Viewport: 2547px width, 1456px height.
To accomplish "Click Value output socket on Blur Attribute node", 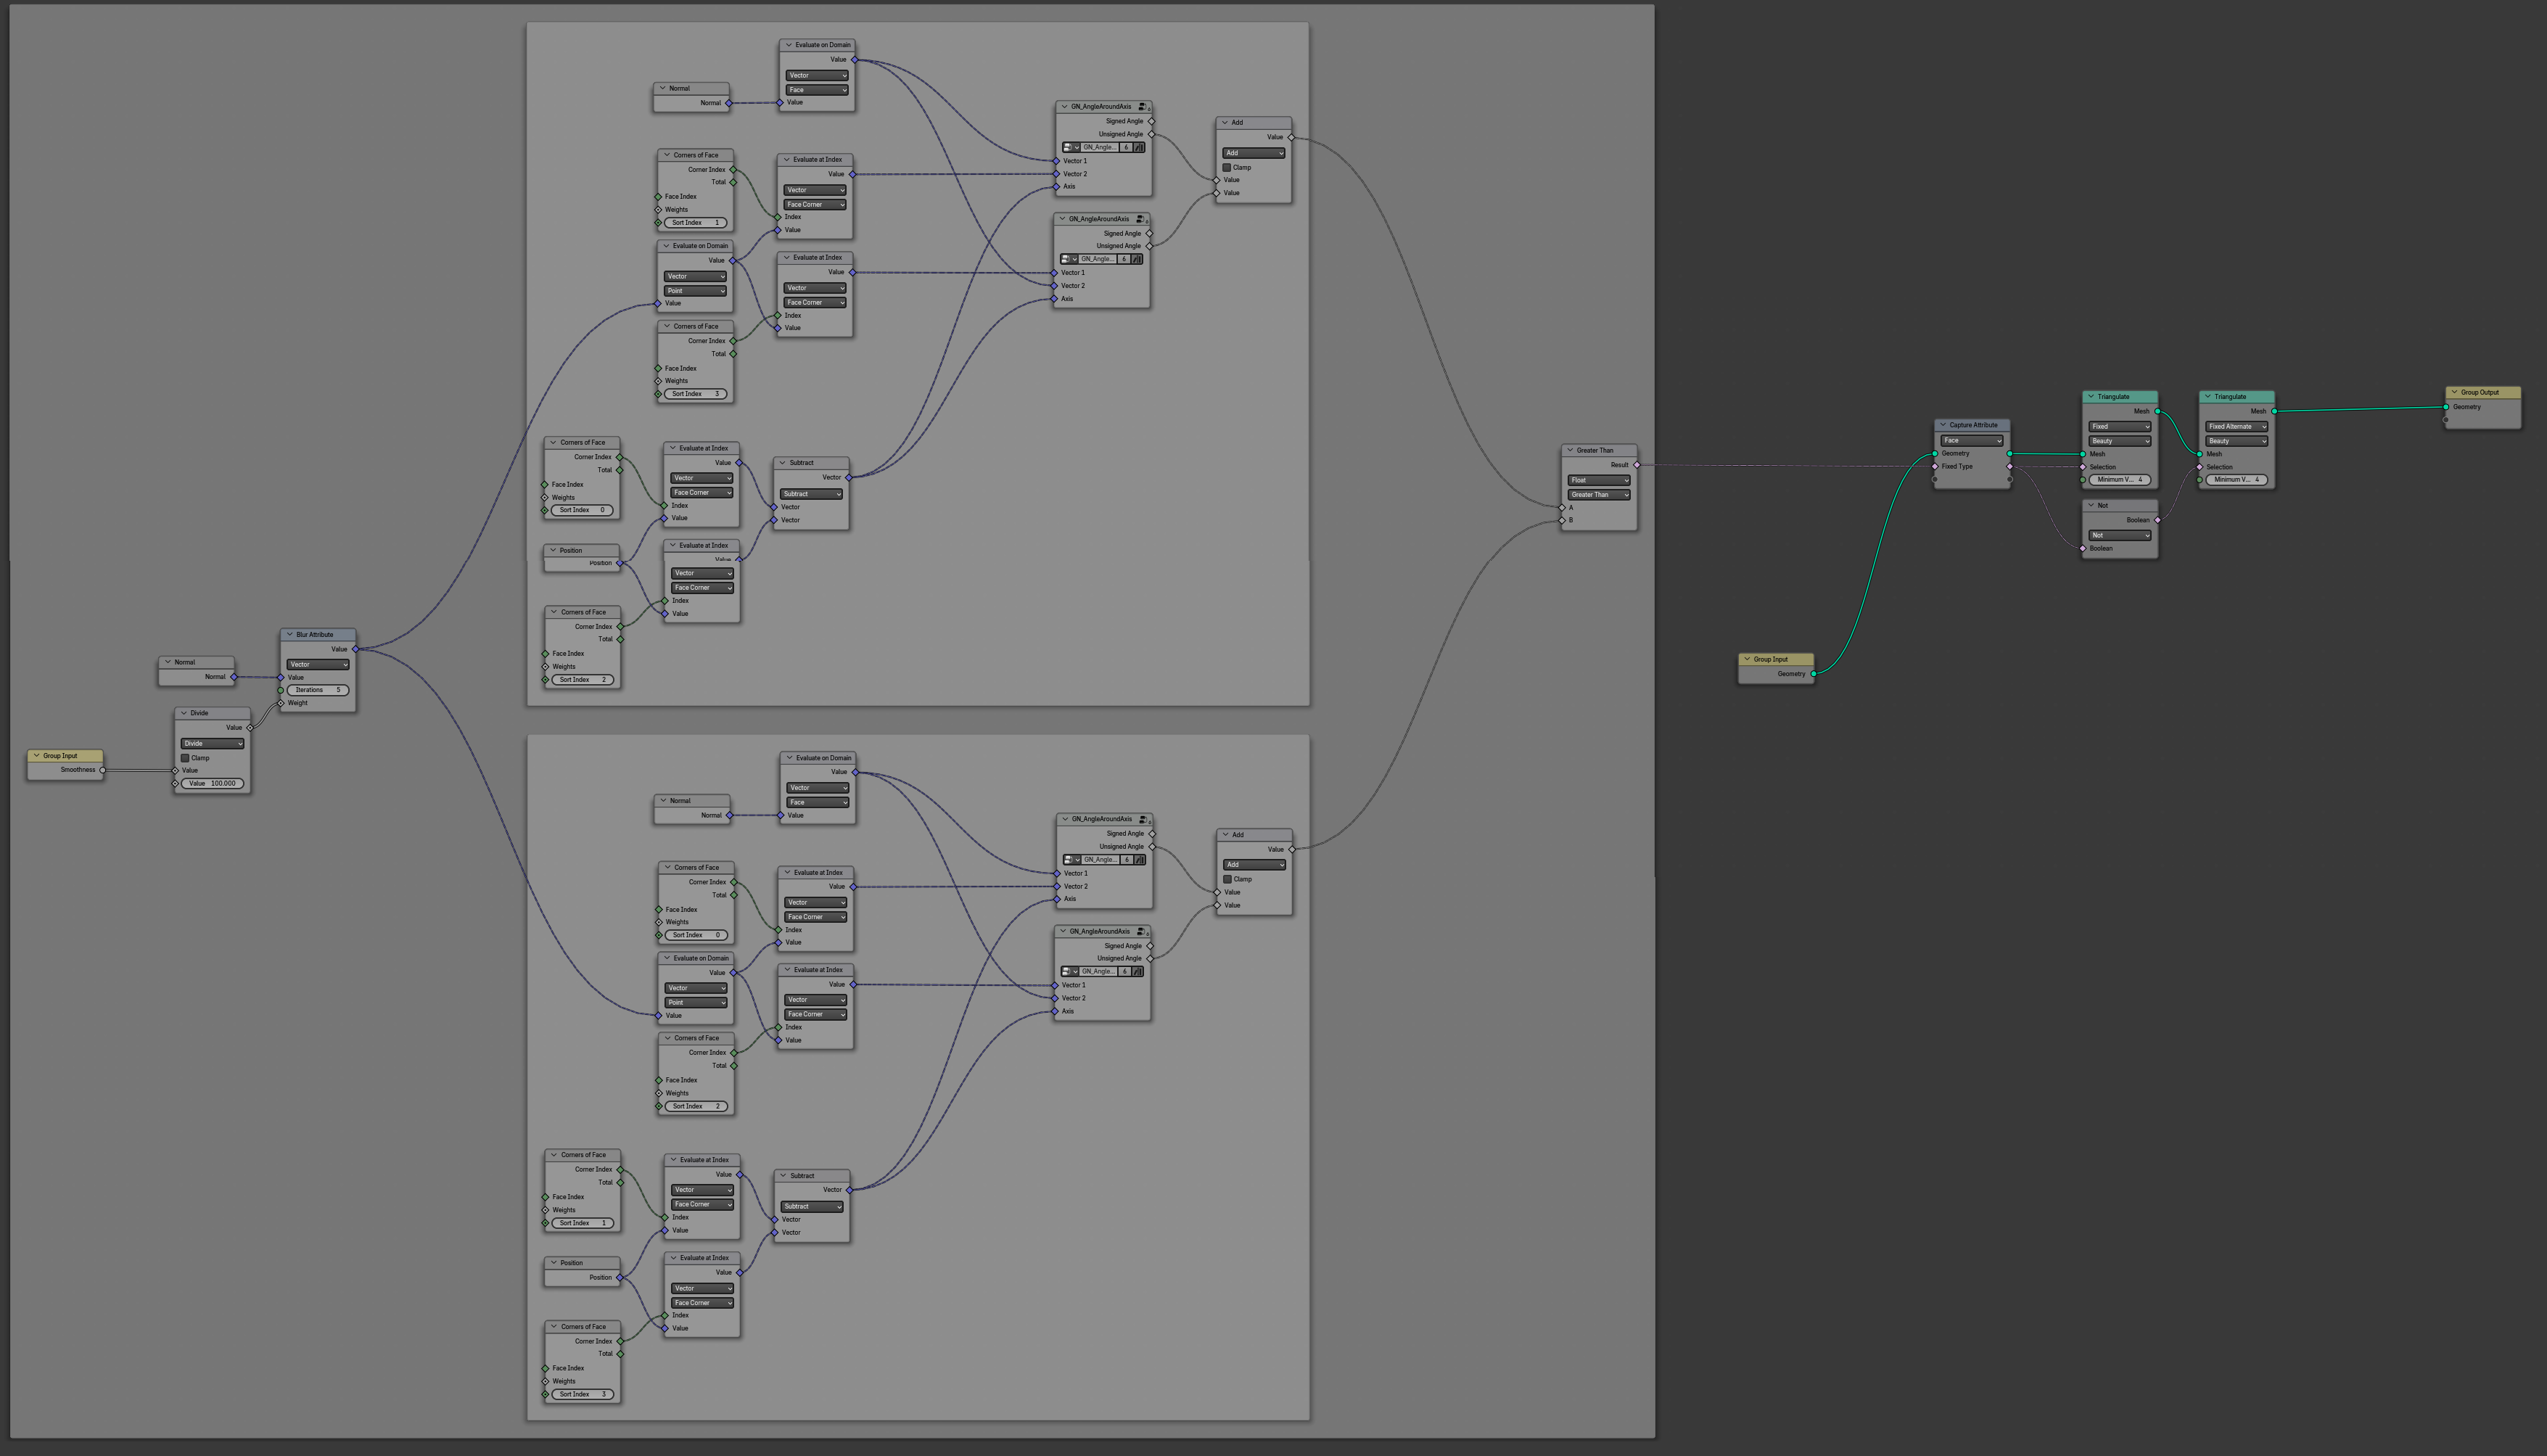I will 355,649.
